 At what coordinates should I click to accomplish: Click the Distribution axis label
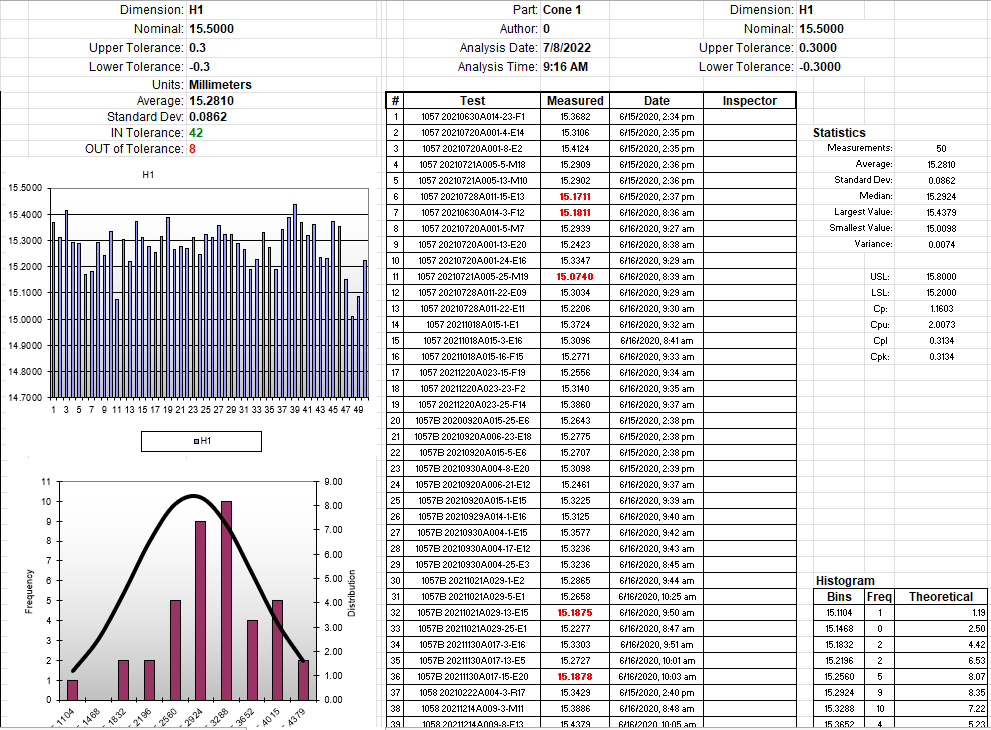click(351, 593)
